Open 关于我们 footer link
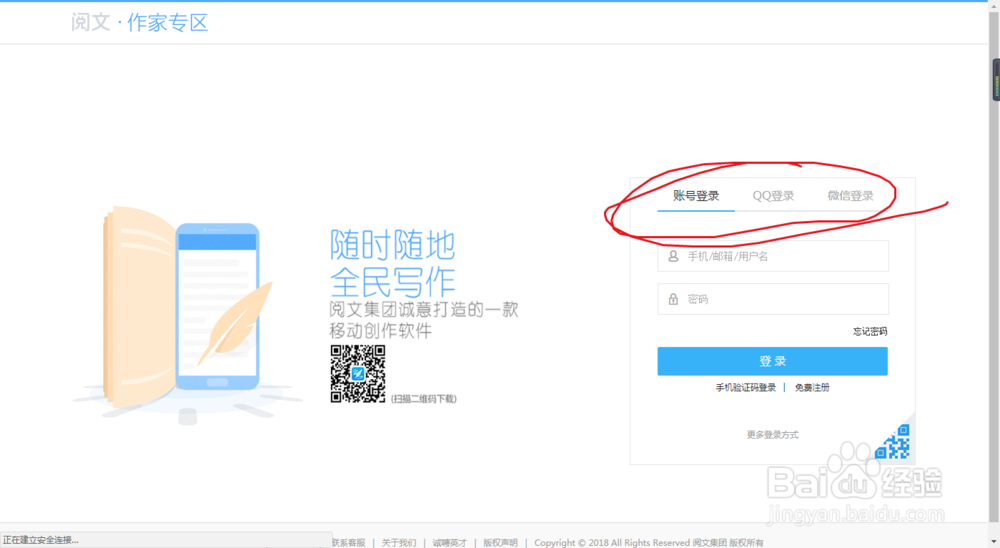Viewport: 1000px width, 548px height. (399, 543)
